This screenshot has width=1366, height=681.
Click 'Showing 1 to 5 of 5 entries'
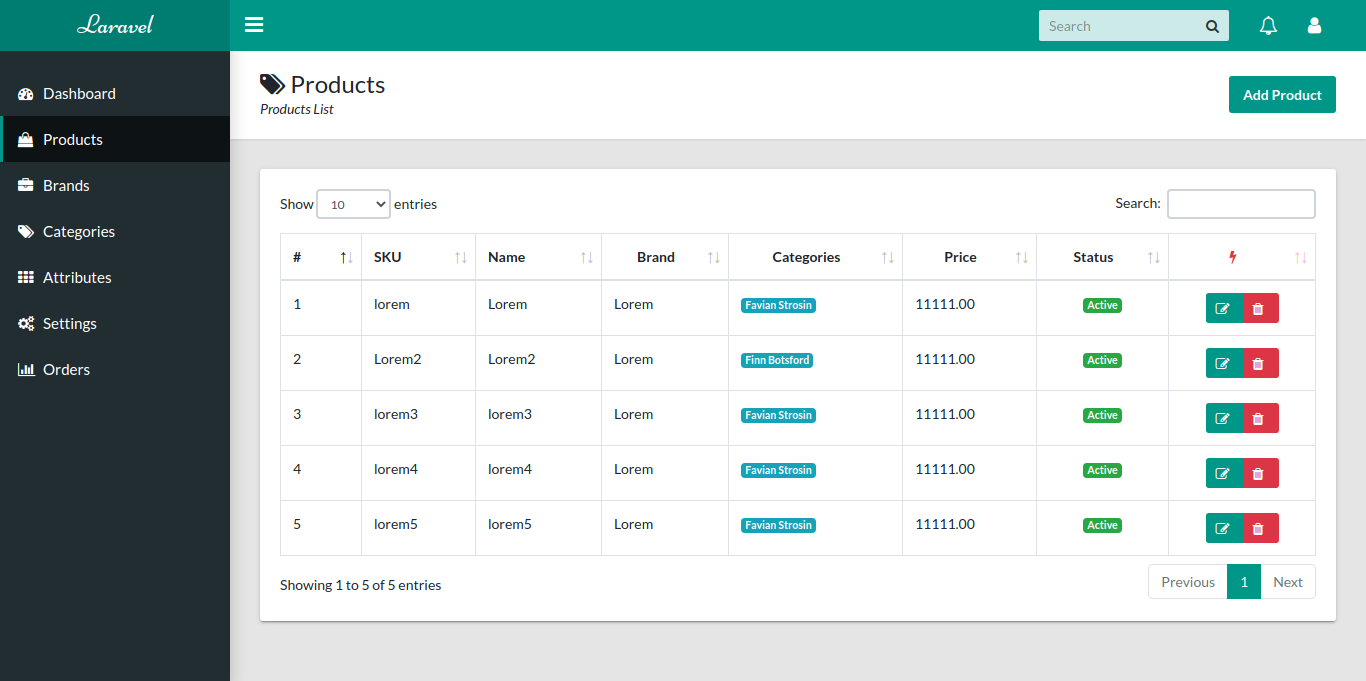(x=360, y=585)
